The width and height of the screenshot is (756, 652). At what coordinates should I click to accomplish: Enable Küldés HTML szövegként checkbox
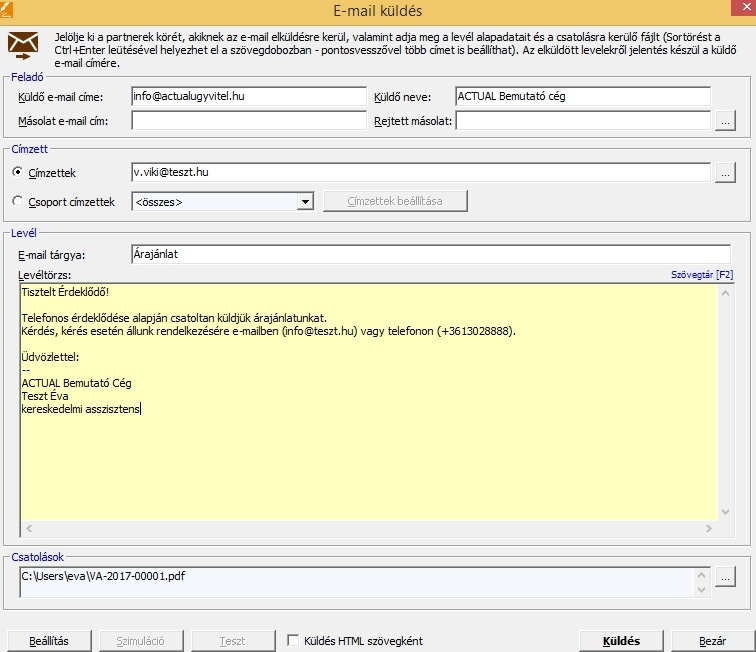293,640
